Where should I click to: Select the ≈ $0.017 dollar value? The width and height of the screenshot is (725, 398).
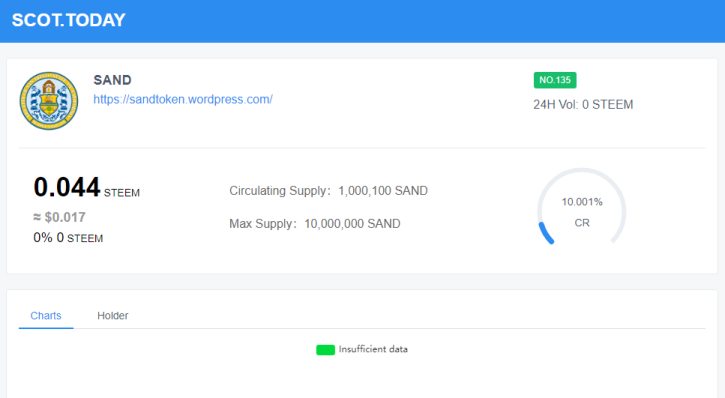coord(59,217)
